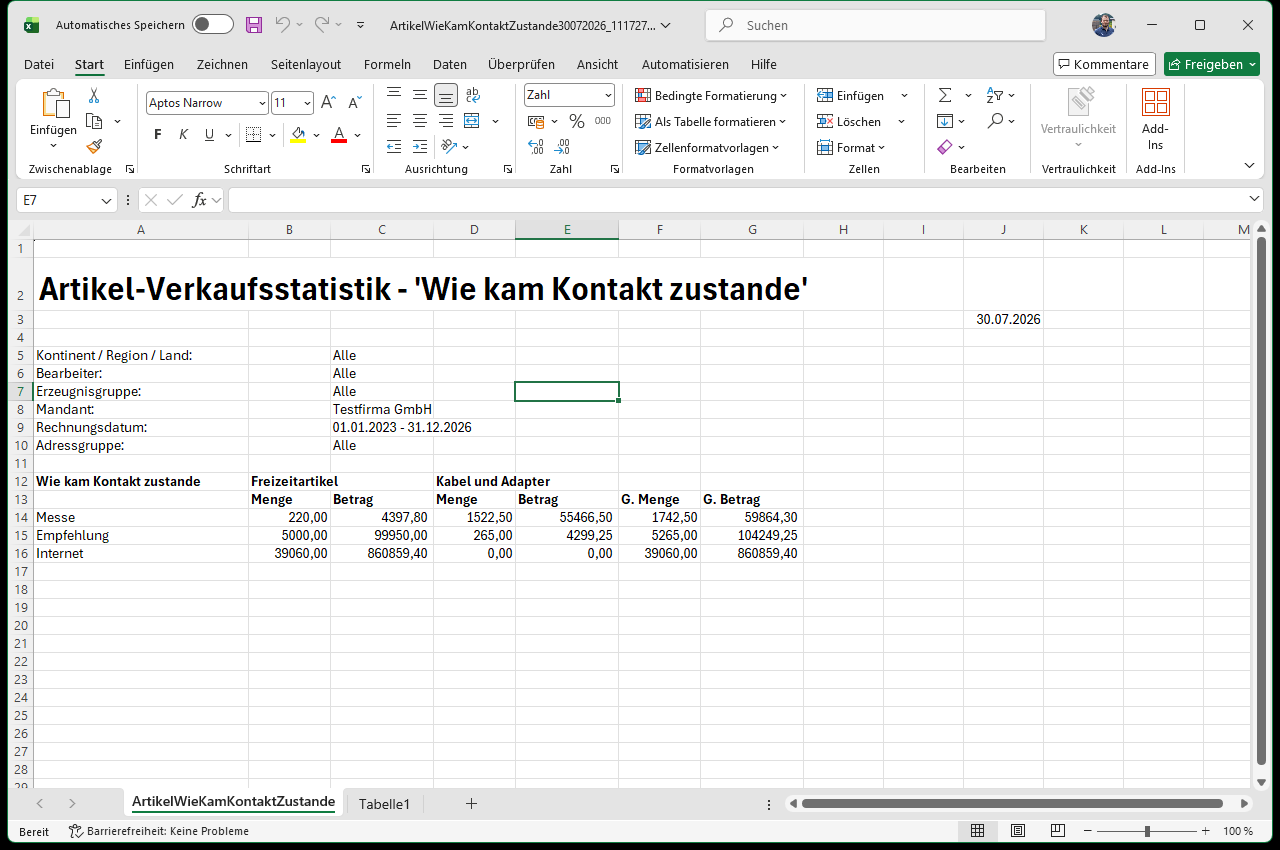
Task: Open the Überprüfen ribbon tab
Action: click(521, 64)
